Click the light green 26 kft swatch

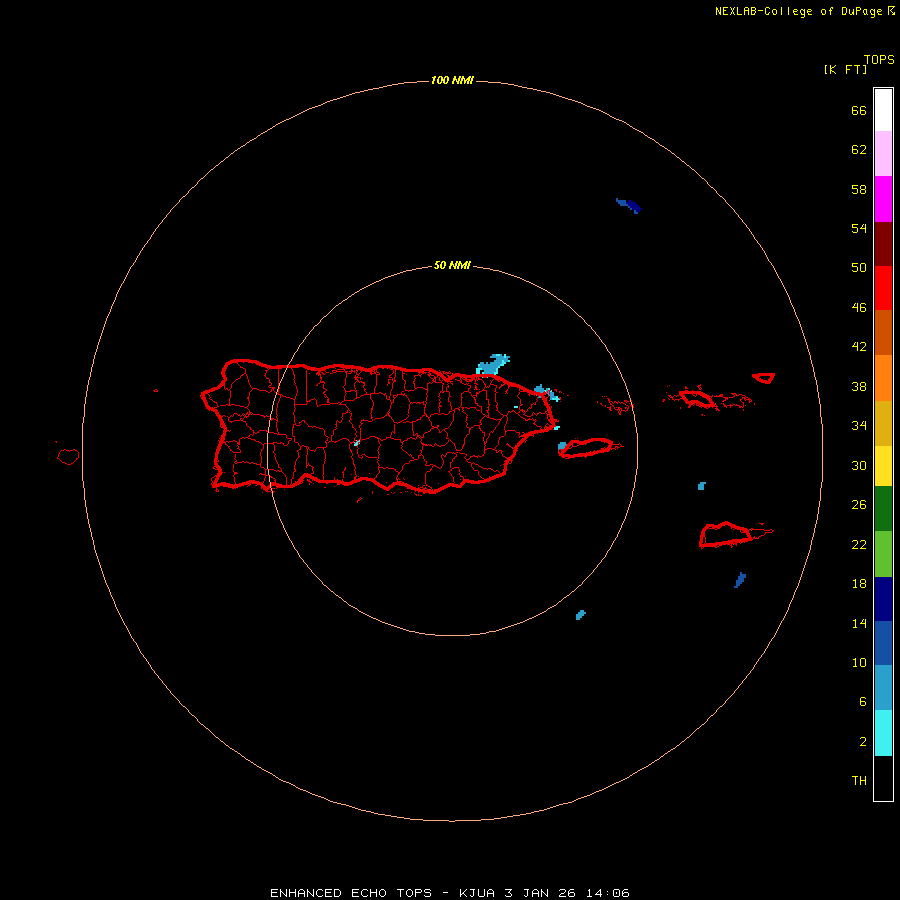tap(883, 554)
